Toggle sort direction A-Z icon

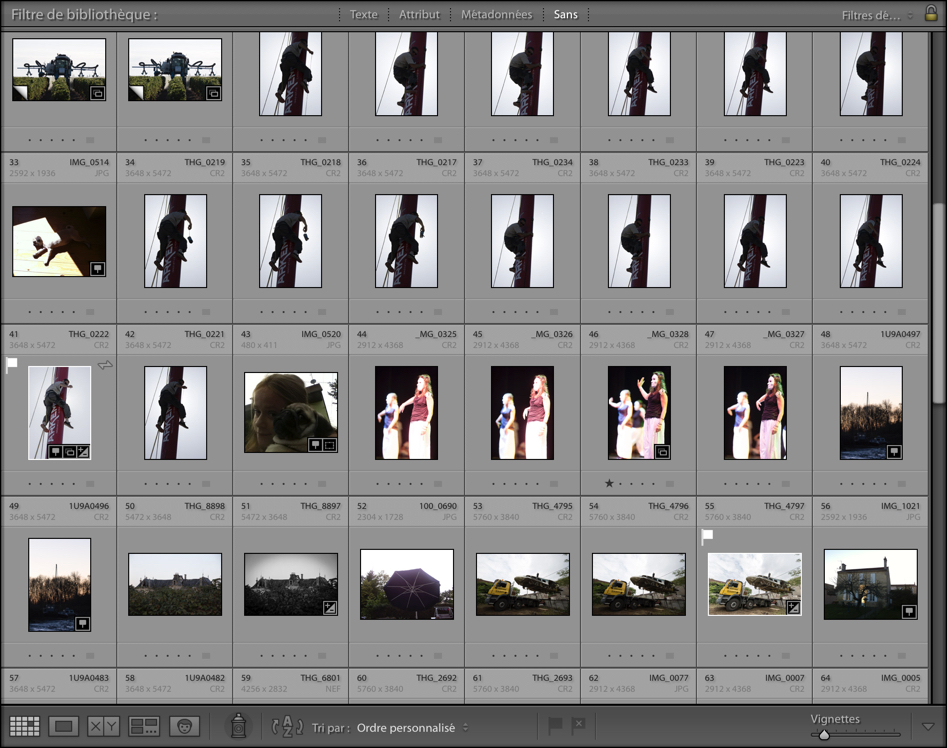pos(287,726)
